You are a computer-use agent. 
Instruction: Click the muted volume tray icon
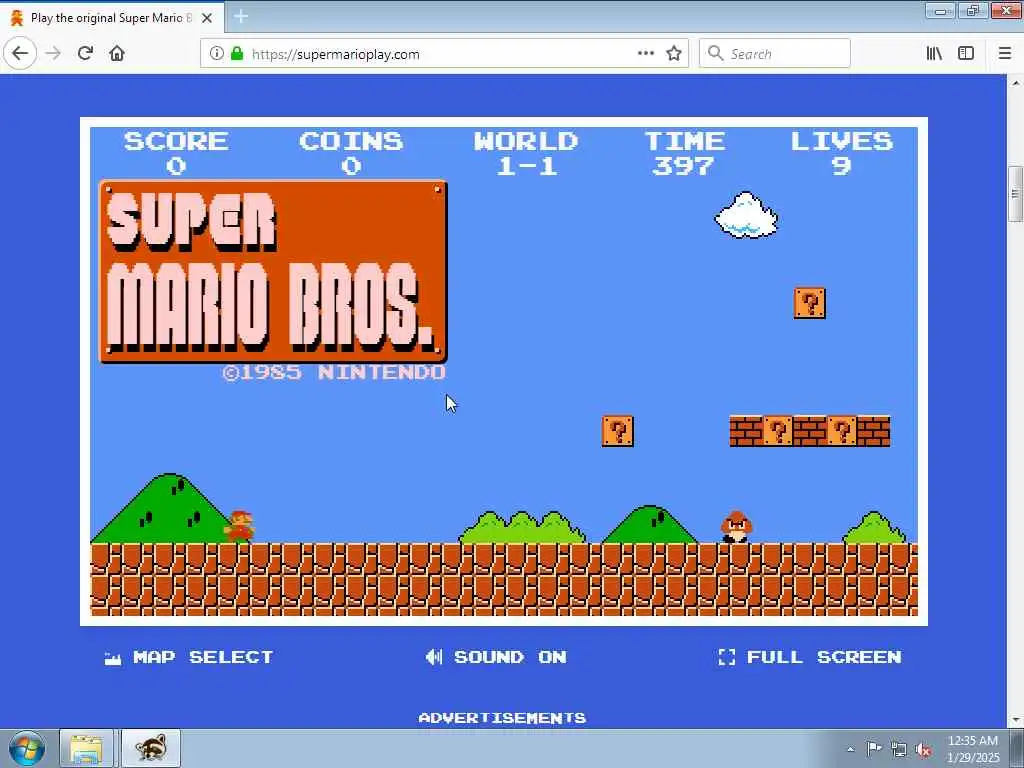923,749
